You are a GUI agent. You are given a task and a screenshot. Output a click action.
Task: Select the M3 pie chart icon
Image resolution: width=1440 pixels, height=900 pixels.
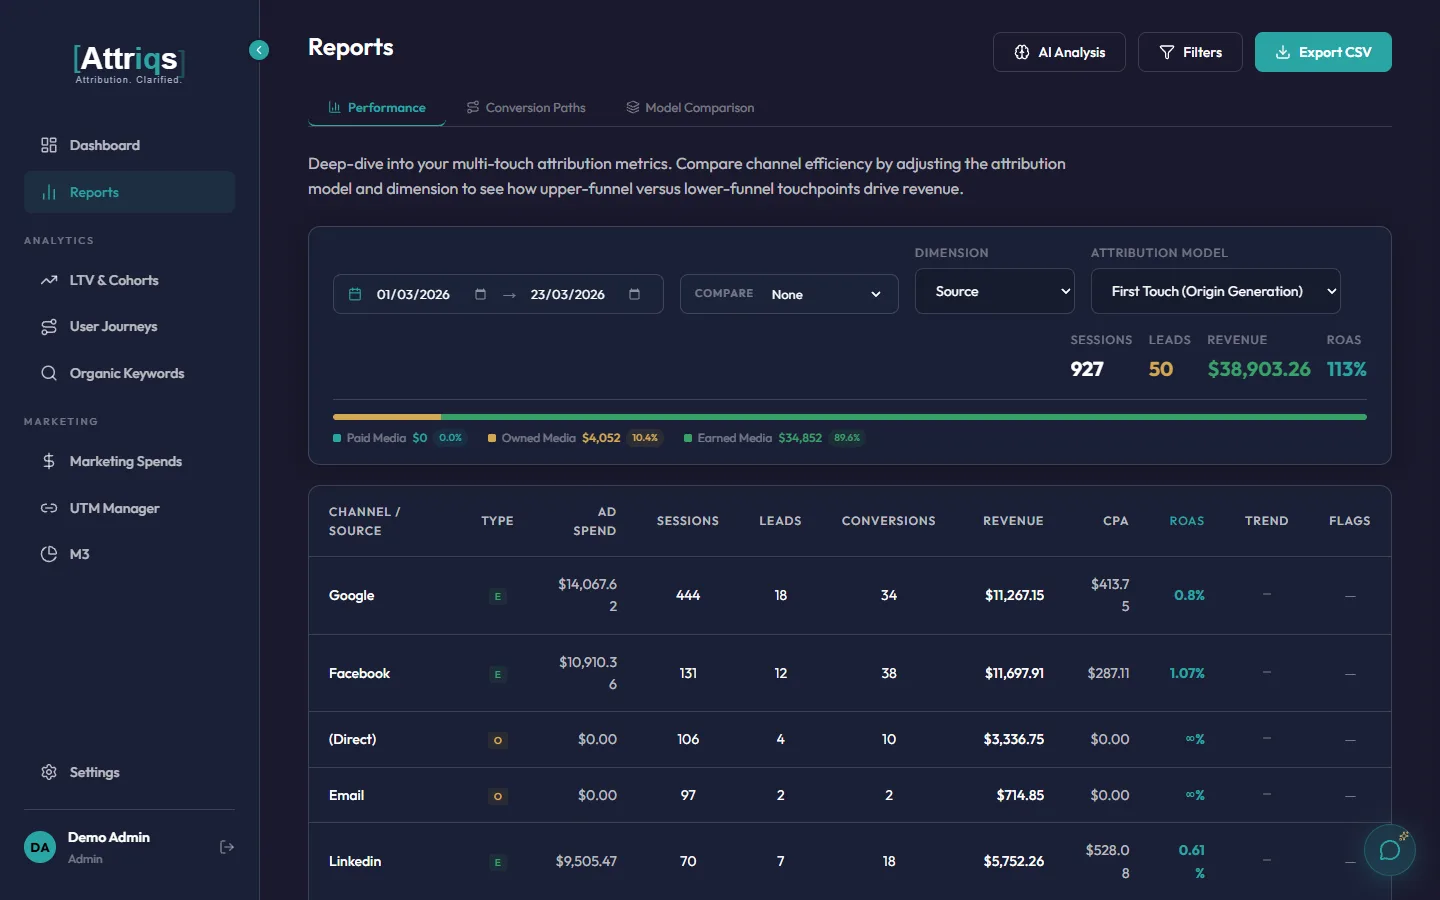click(x=48, y=554)
